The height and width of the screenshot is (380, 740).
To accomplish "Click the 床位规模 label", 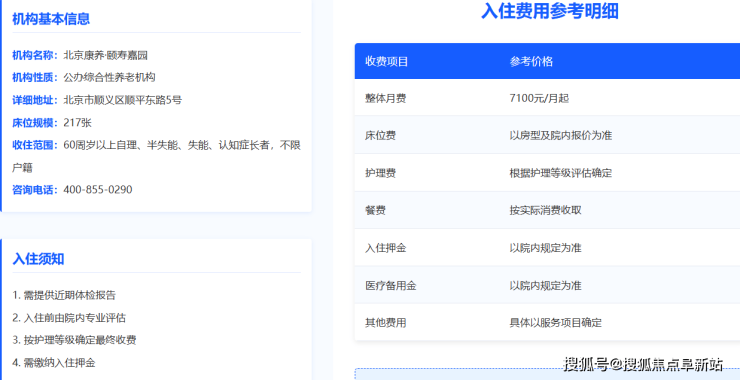I will (x=34, y=123).
